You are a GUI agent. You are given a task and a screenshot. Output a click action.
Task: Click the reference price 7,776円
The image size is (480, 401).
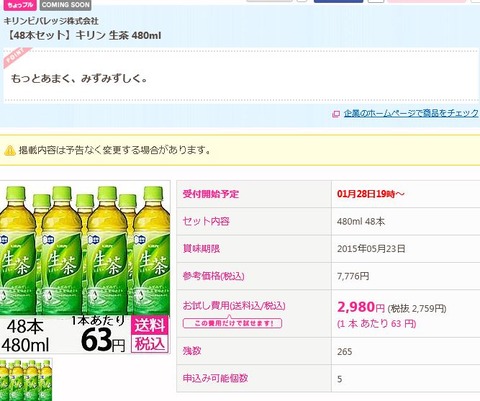[353, 276]
